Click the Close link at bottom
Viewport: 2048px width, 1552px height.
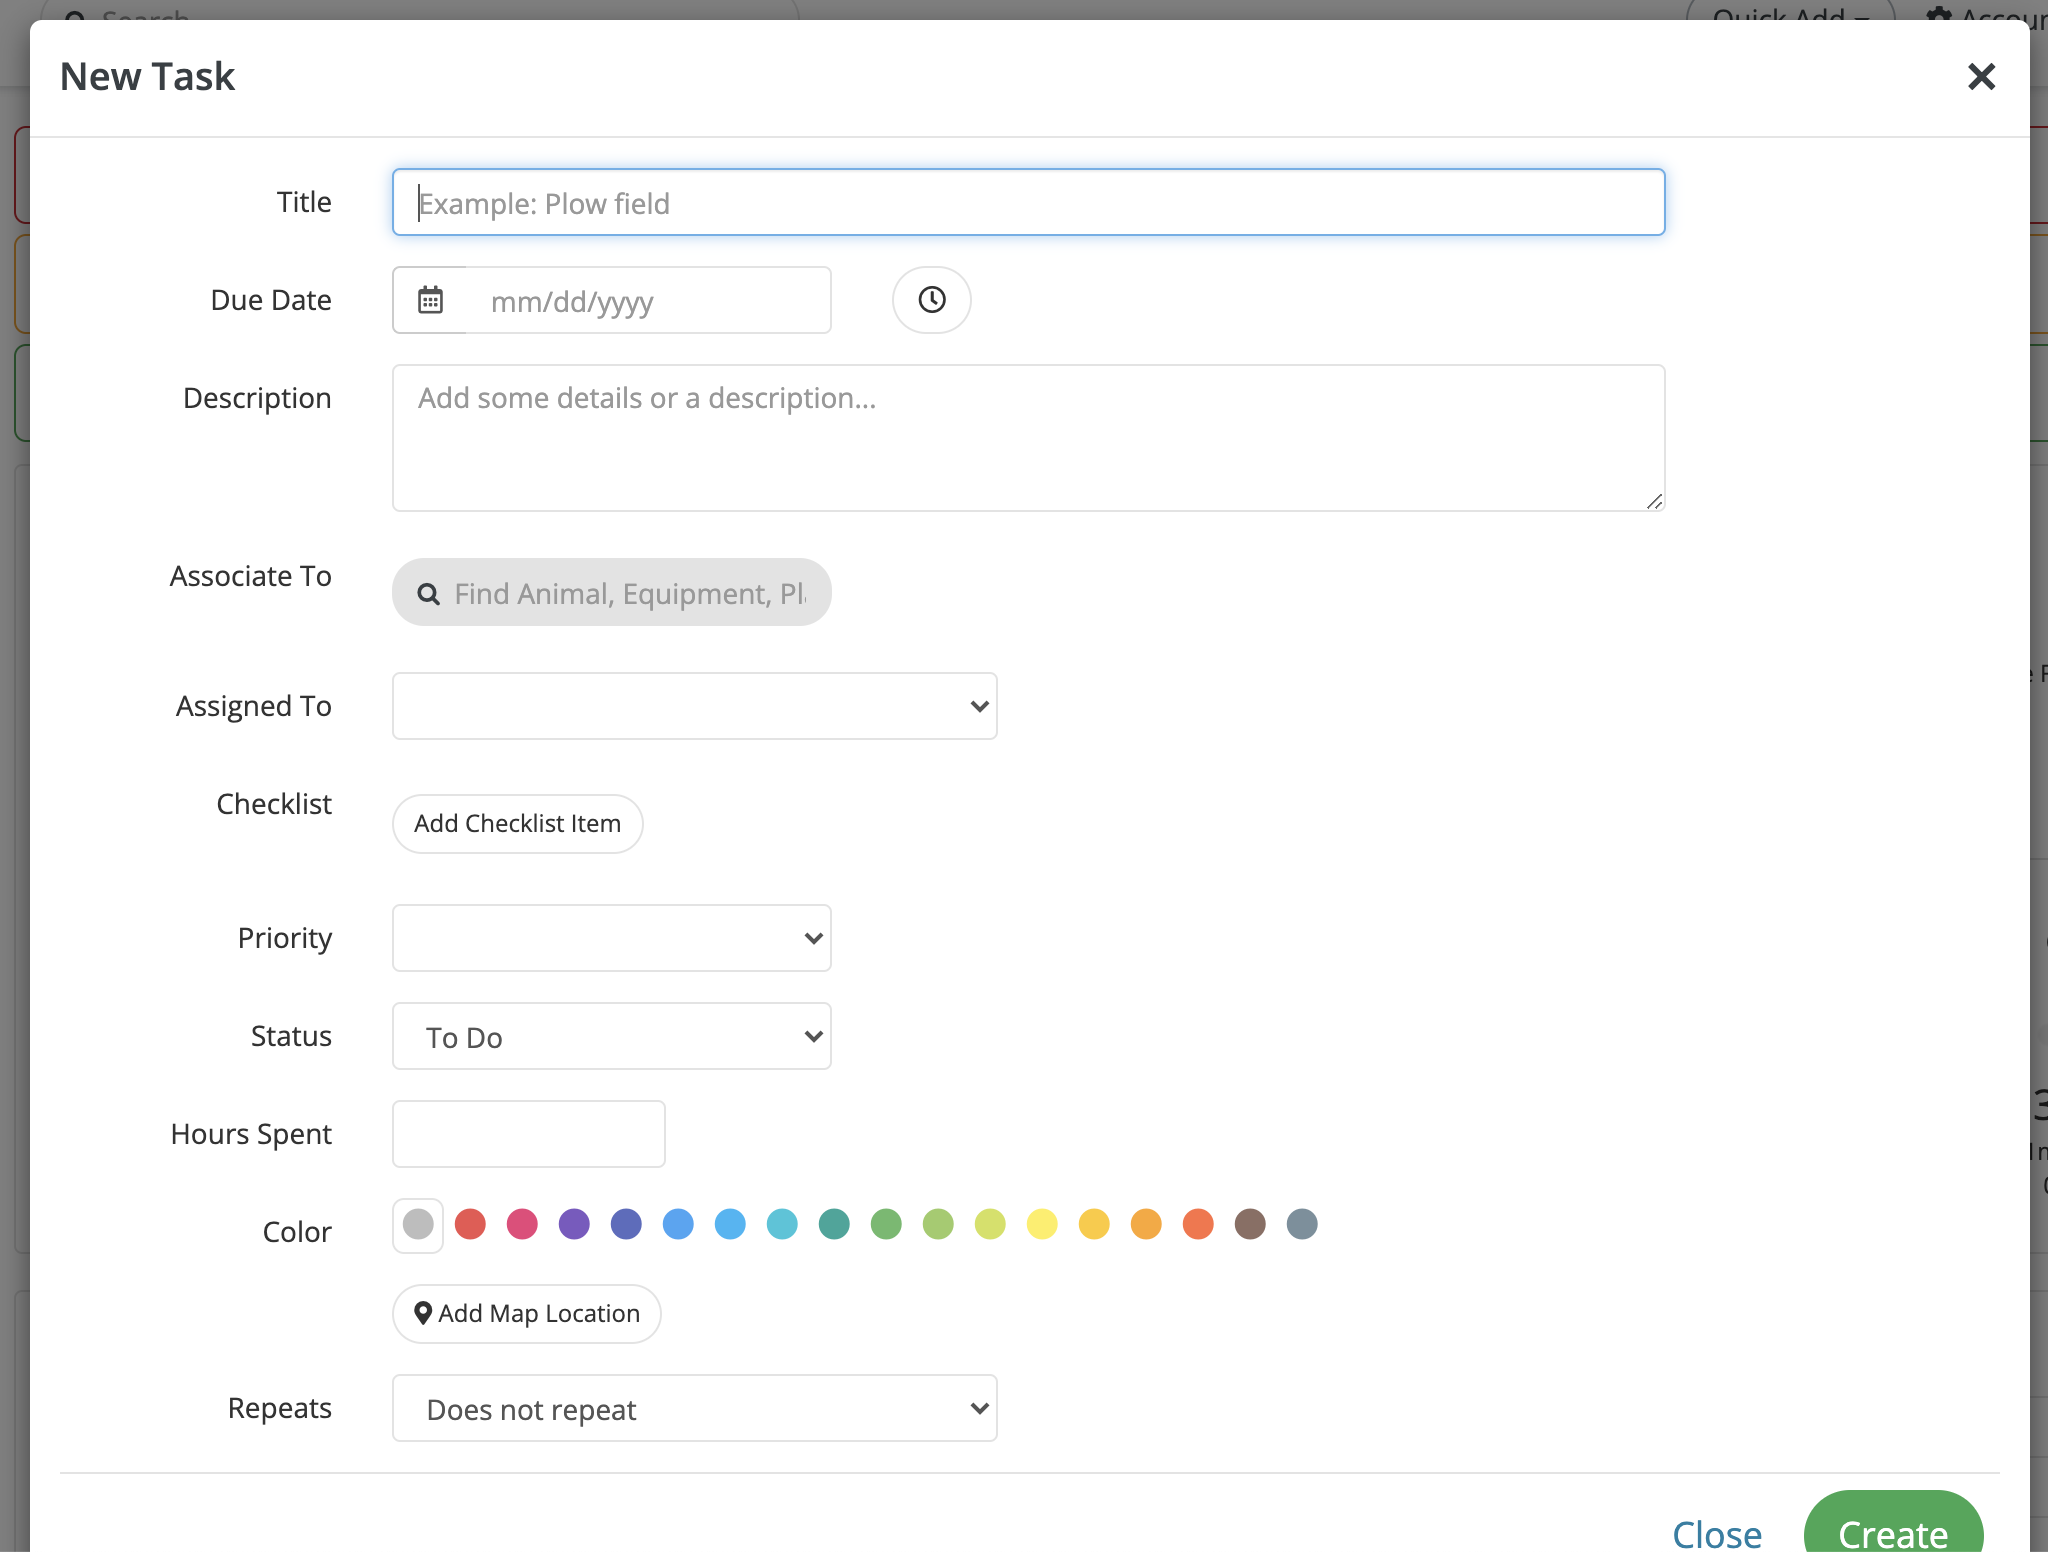1716,1534
